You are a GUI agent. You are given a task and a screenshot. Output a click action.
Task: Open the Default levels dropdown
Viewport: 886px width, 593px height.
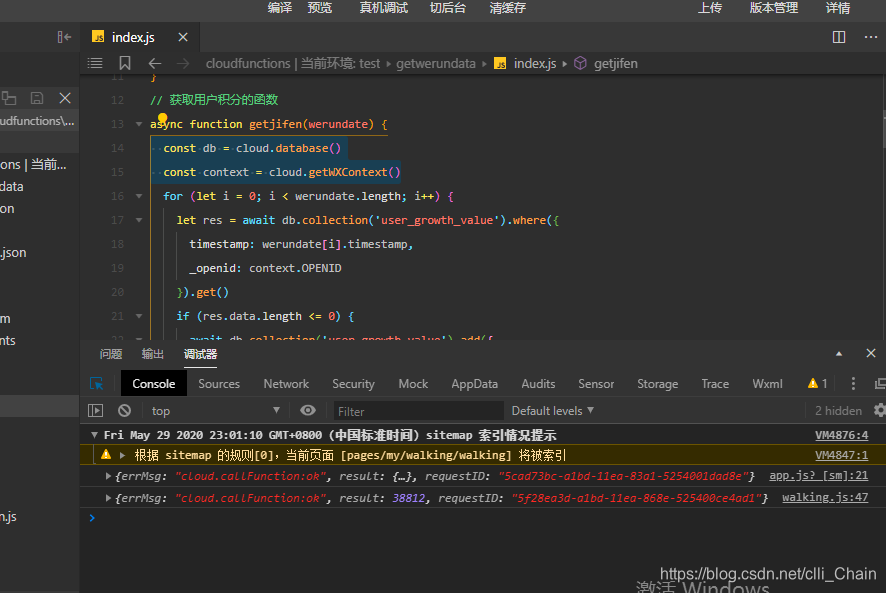[553, 410]
